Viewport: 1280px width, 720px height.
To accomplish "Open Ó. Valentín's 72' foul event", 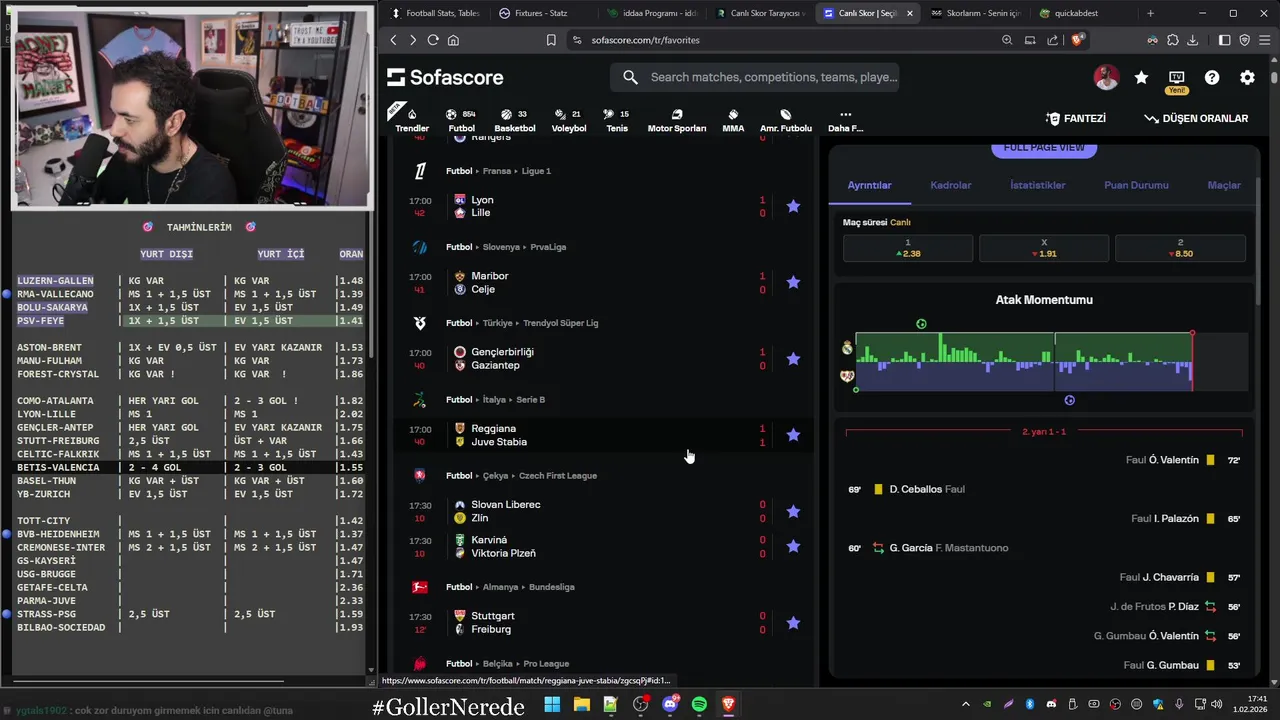I will [1183, 460].
